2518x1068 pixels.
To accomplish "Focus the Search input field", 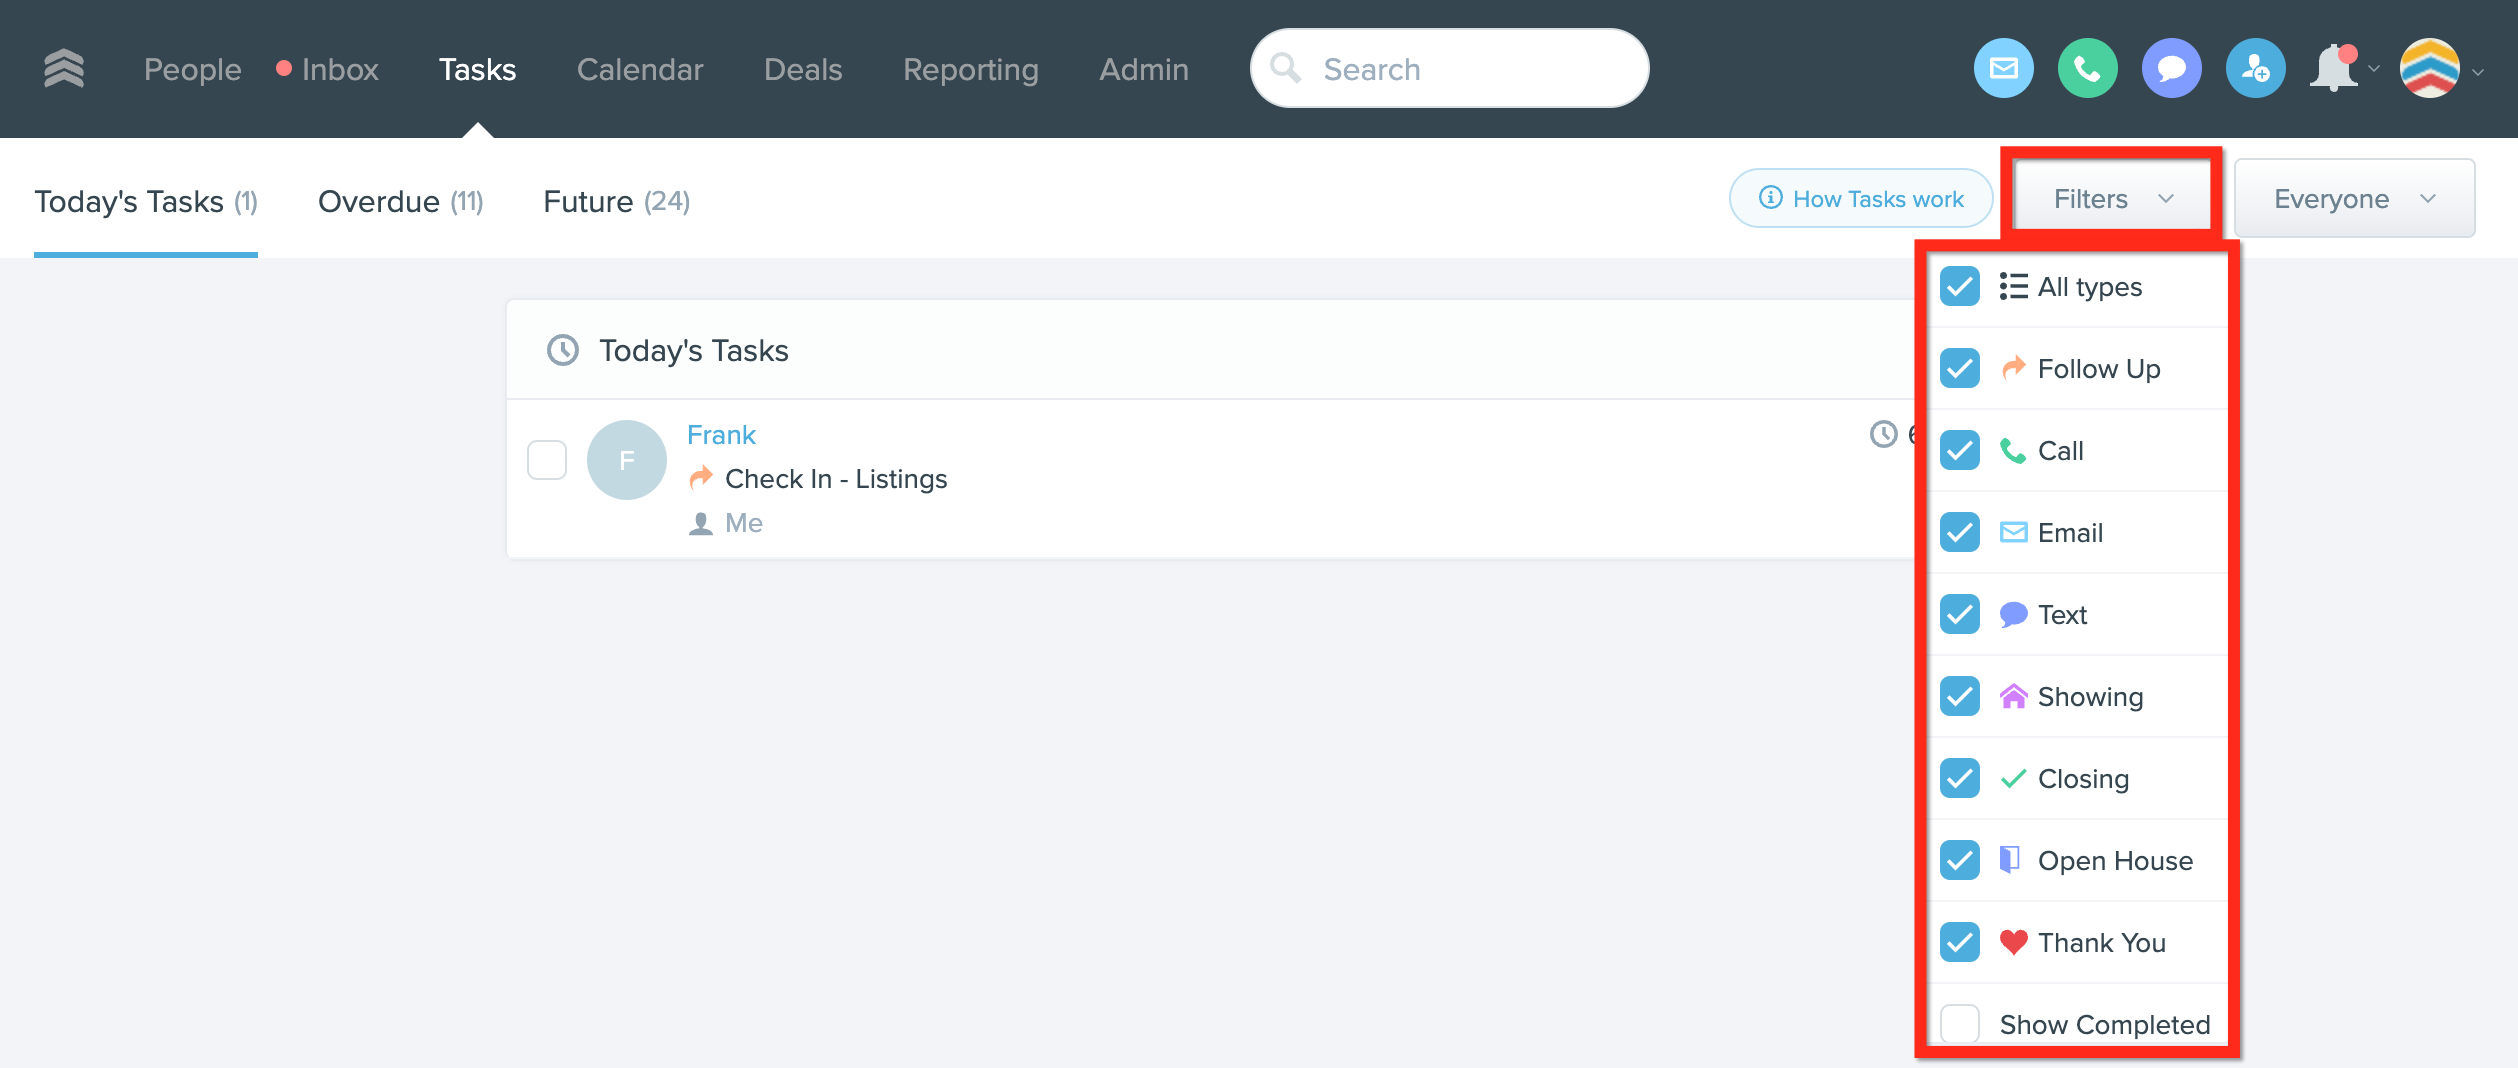I will pos(1450,68).
